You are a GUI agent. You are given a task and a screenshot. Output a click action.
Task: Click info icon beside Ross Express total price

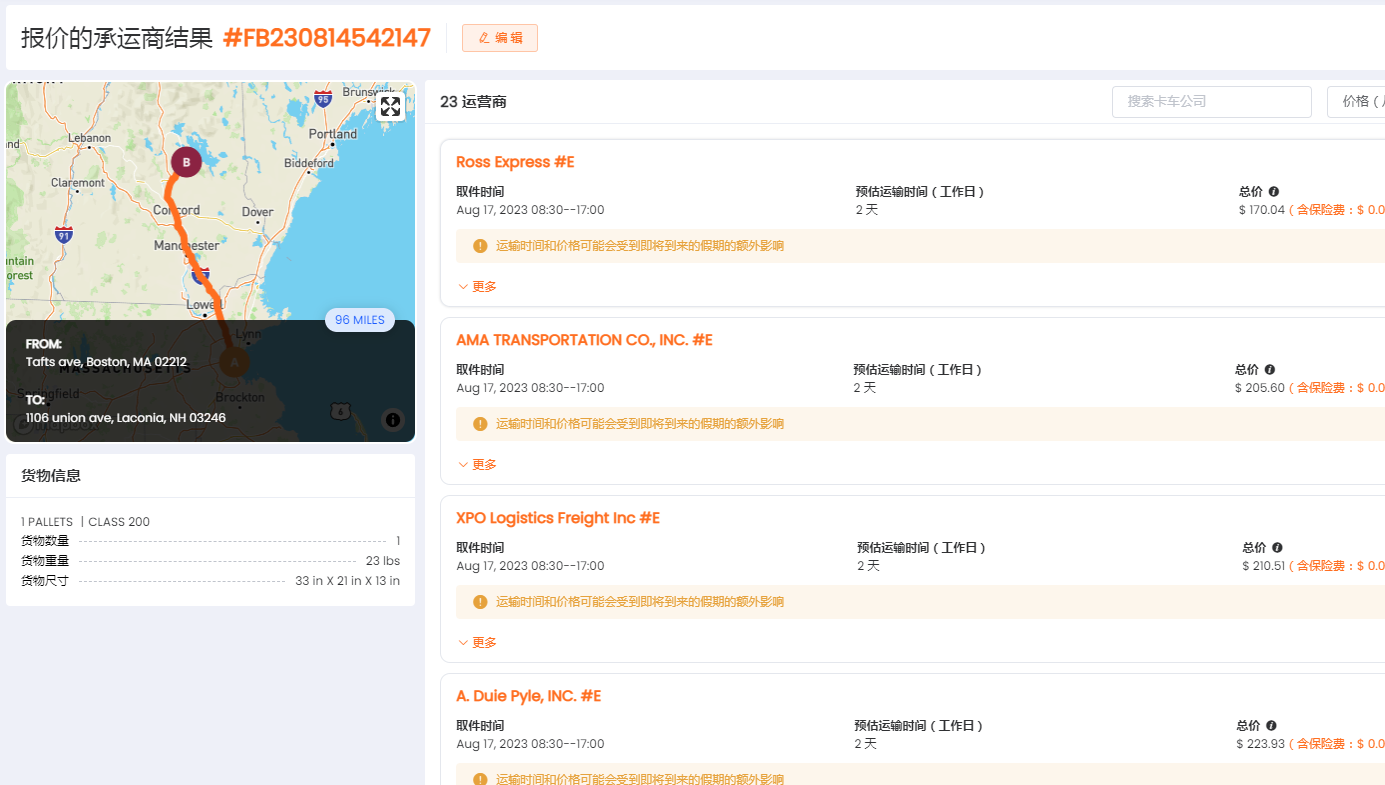pyautogui.click(x=1274, y=192)
